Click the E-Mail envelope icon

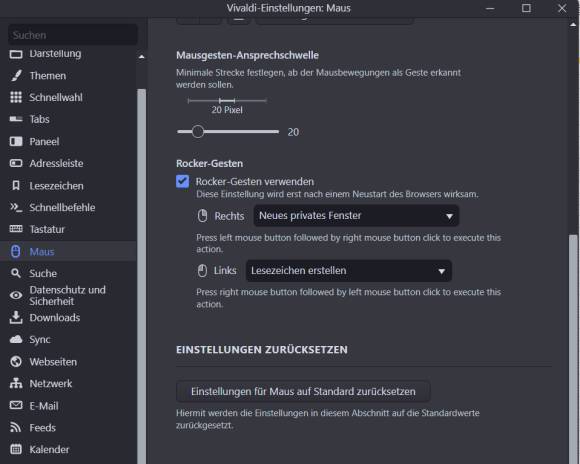16,406
